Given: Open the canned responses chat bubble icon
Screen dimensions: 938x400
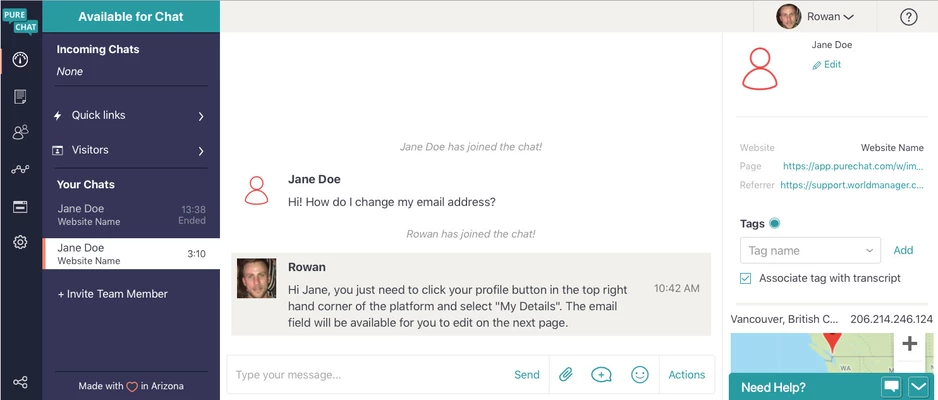Looking at the screenshot, I should pos(601,375).
